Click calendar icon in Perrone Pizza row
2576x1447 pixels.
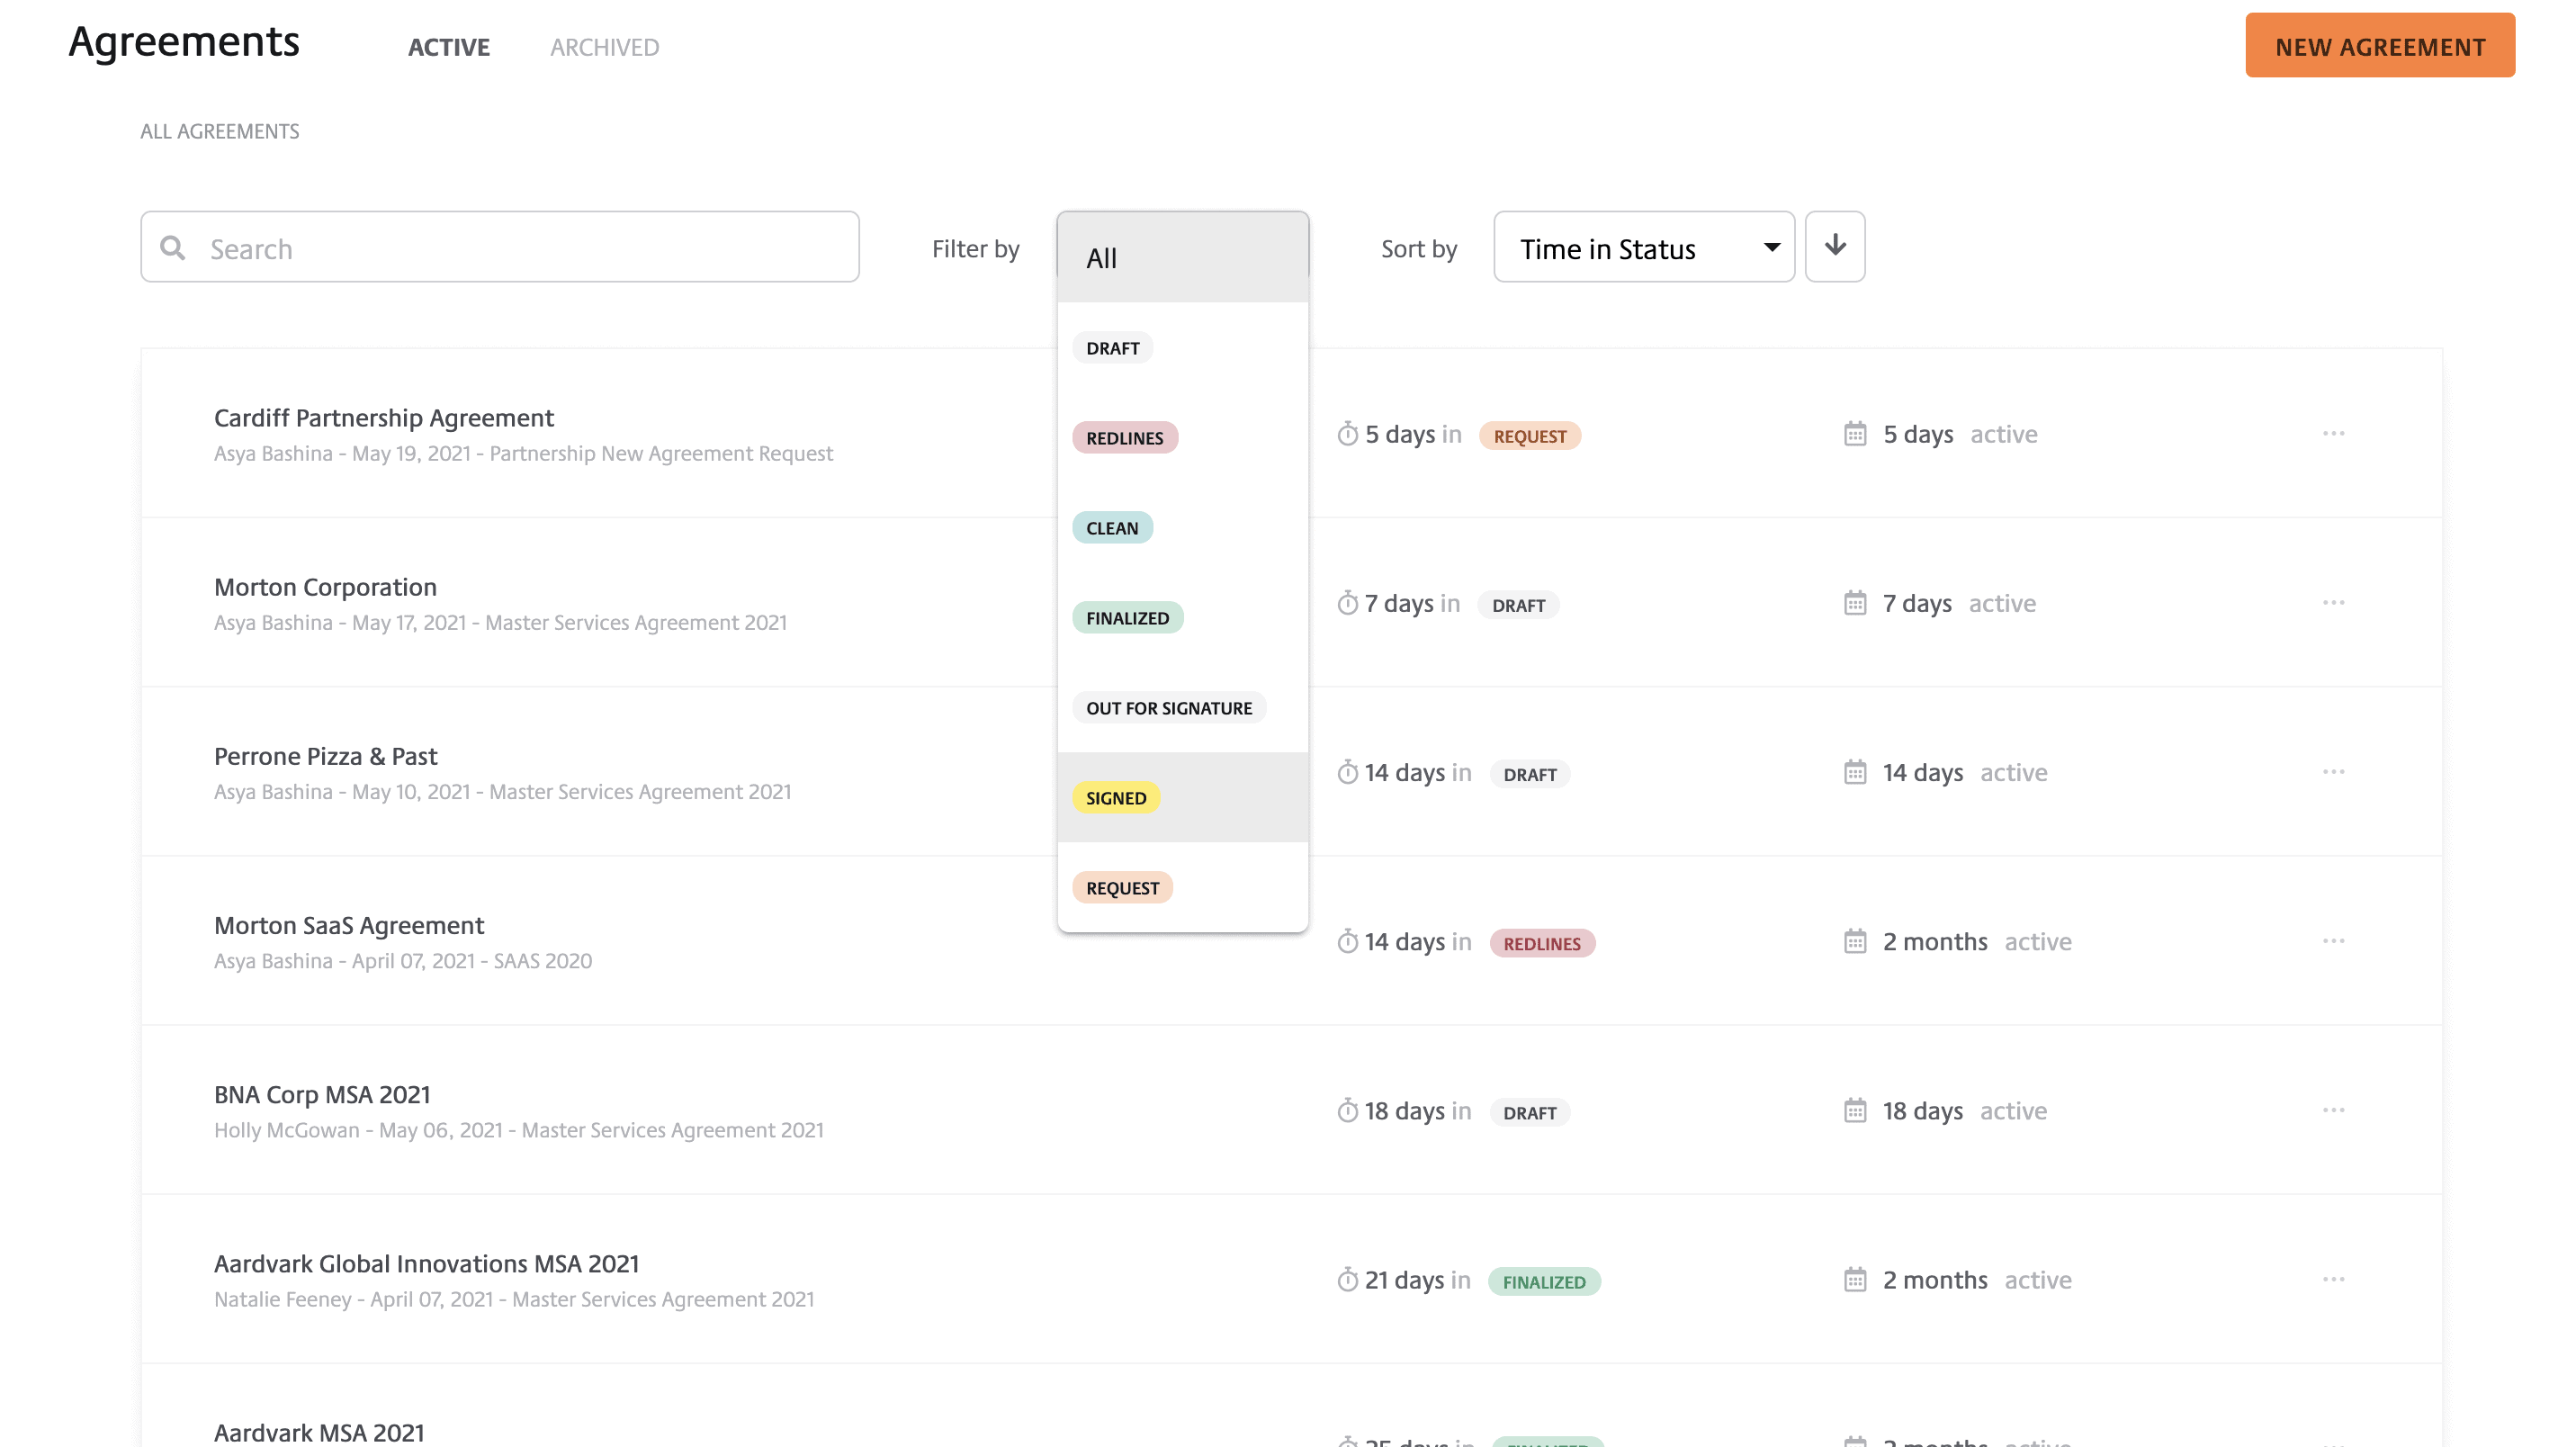tap(1855, 771)
